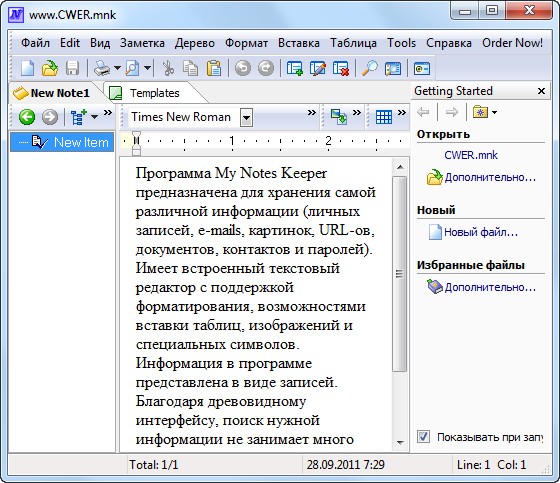Viewport: 560px width, 483px height.
Task: Click the Getting Started back arrow
Action: [x=423, y=113]
